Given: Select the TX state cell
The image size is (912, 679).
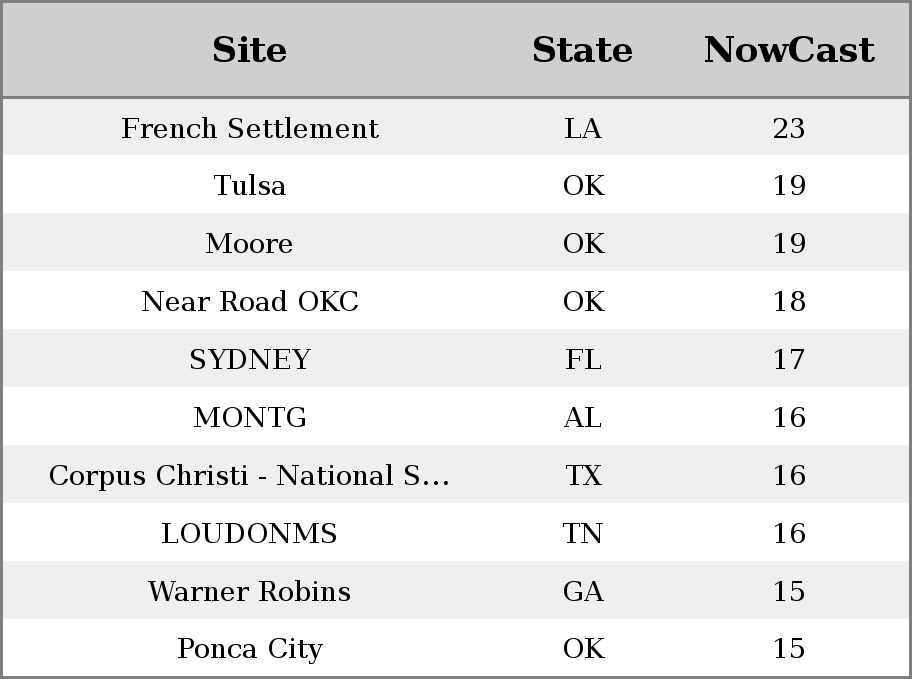Looking at the screenshot, I should click(x=583, y=475).
